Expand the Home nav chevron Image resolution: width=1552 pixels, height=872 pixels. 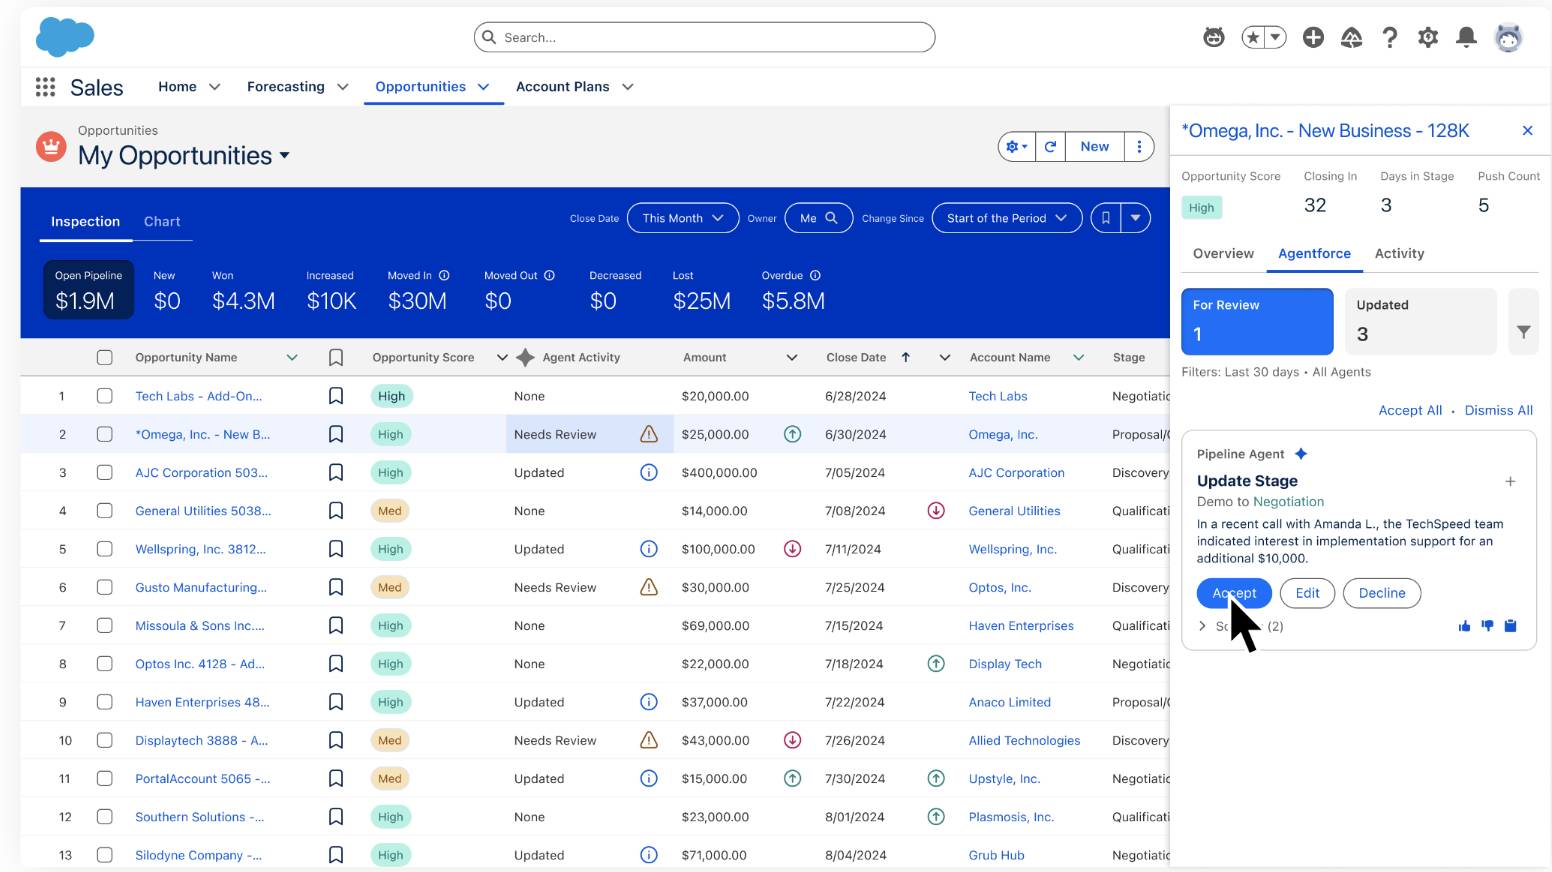[214, 87]
